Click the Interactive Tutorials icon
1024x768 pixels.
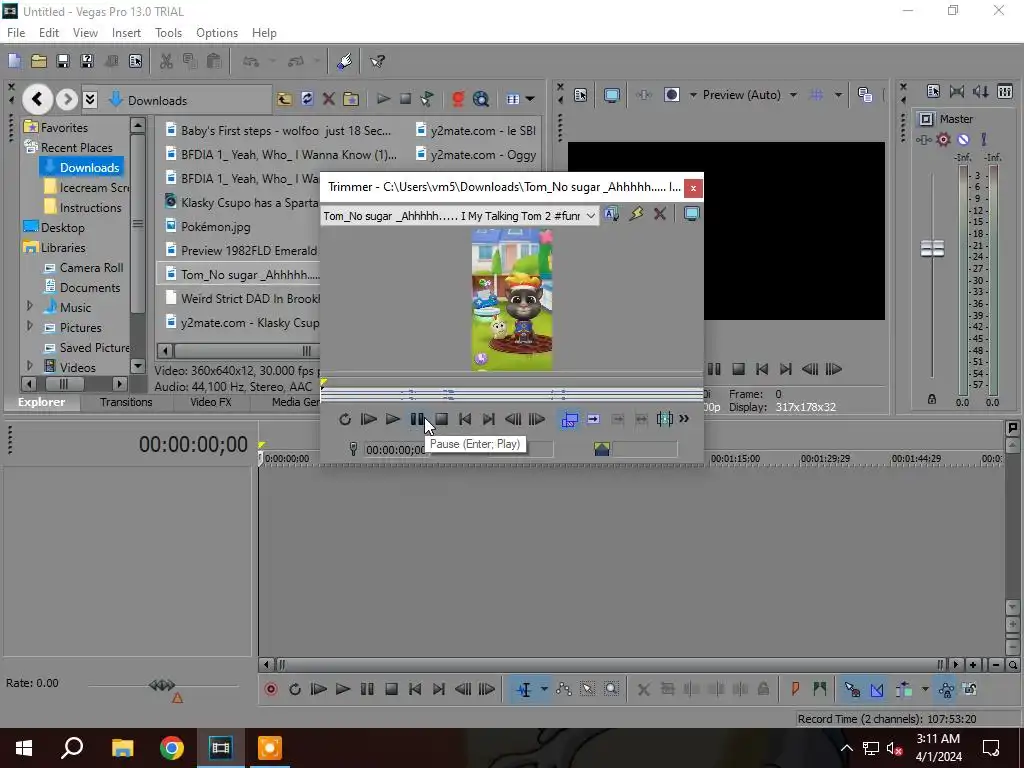pos(345,61)
